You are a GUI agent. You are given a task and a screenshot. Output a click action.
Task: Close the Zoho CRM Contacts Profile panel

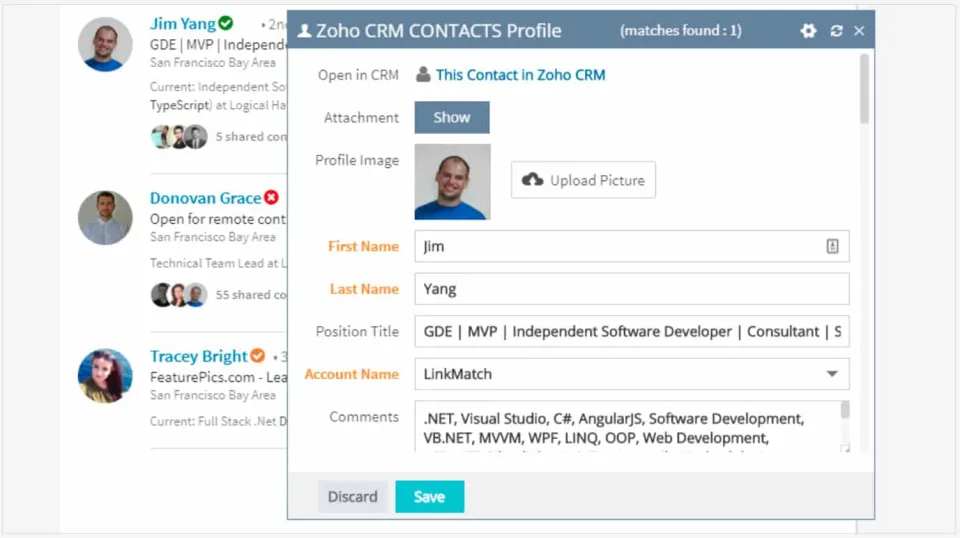(x=859, y=31)
